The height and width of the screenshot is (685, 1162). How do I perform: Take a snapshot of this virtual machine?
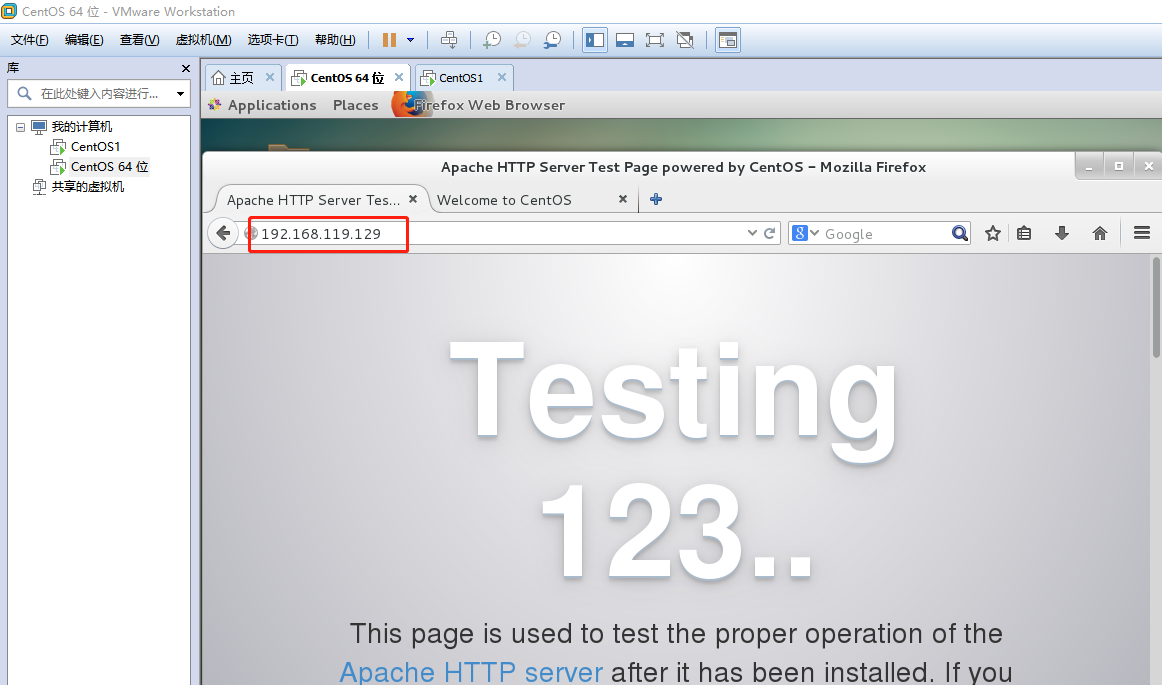click(492, 40)
